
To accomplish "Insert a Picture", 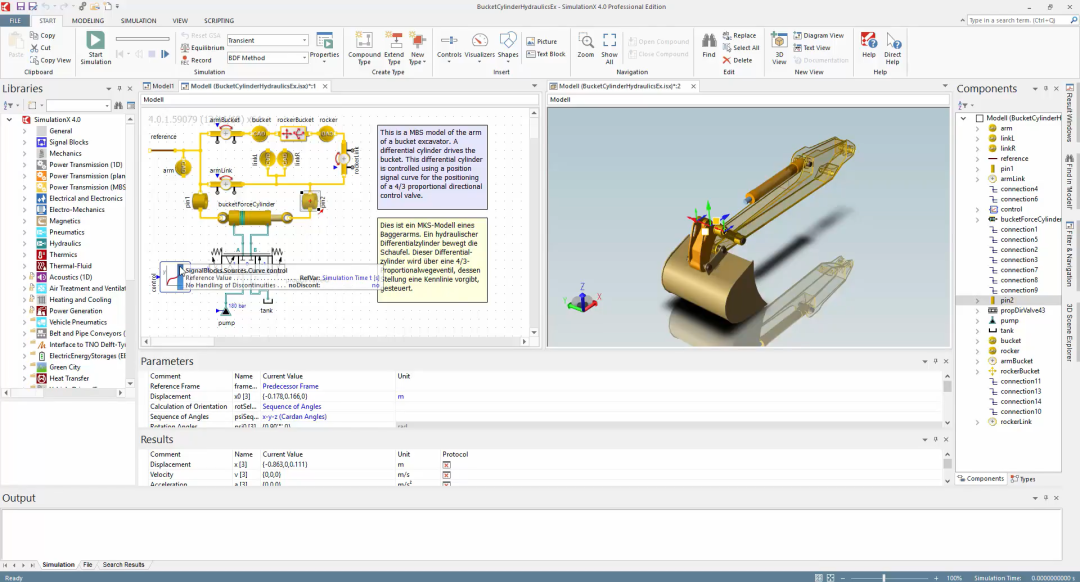I will (x=541, y=41).
